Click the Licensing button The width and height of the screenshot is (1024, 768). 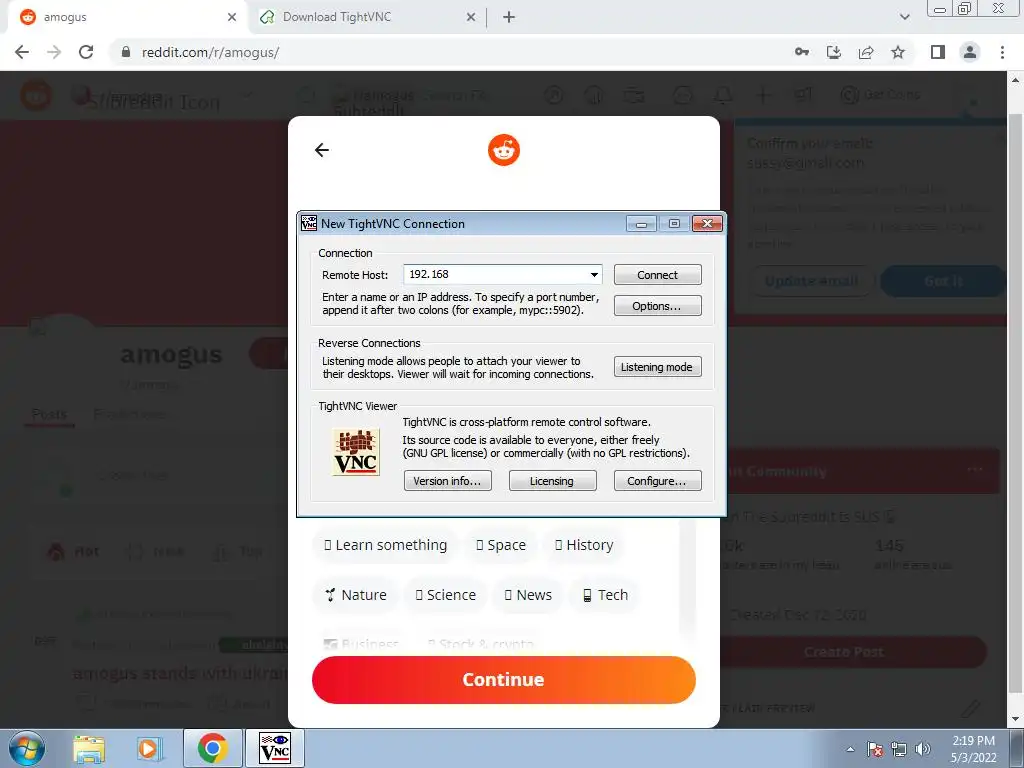[x=552, y=481]
